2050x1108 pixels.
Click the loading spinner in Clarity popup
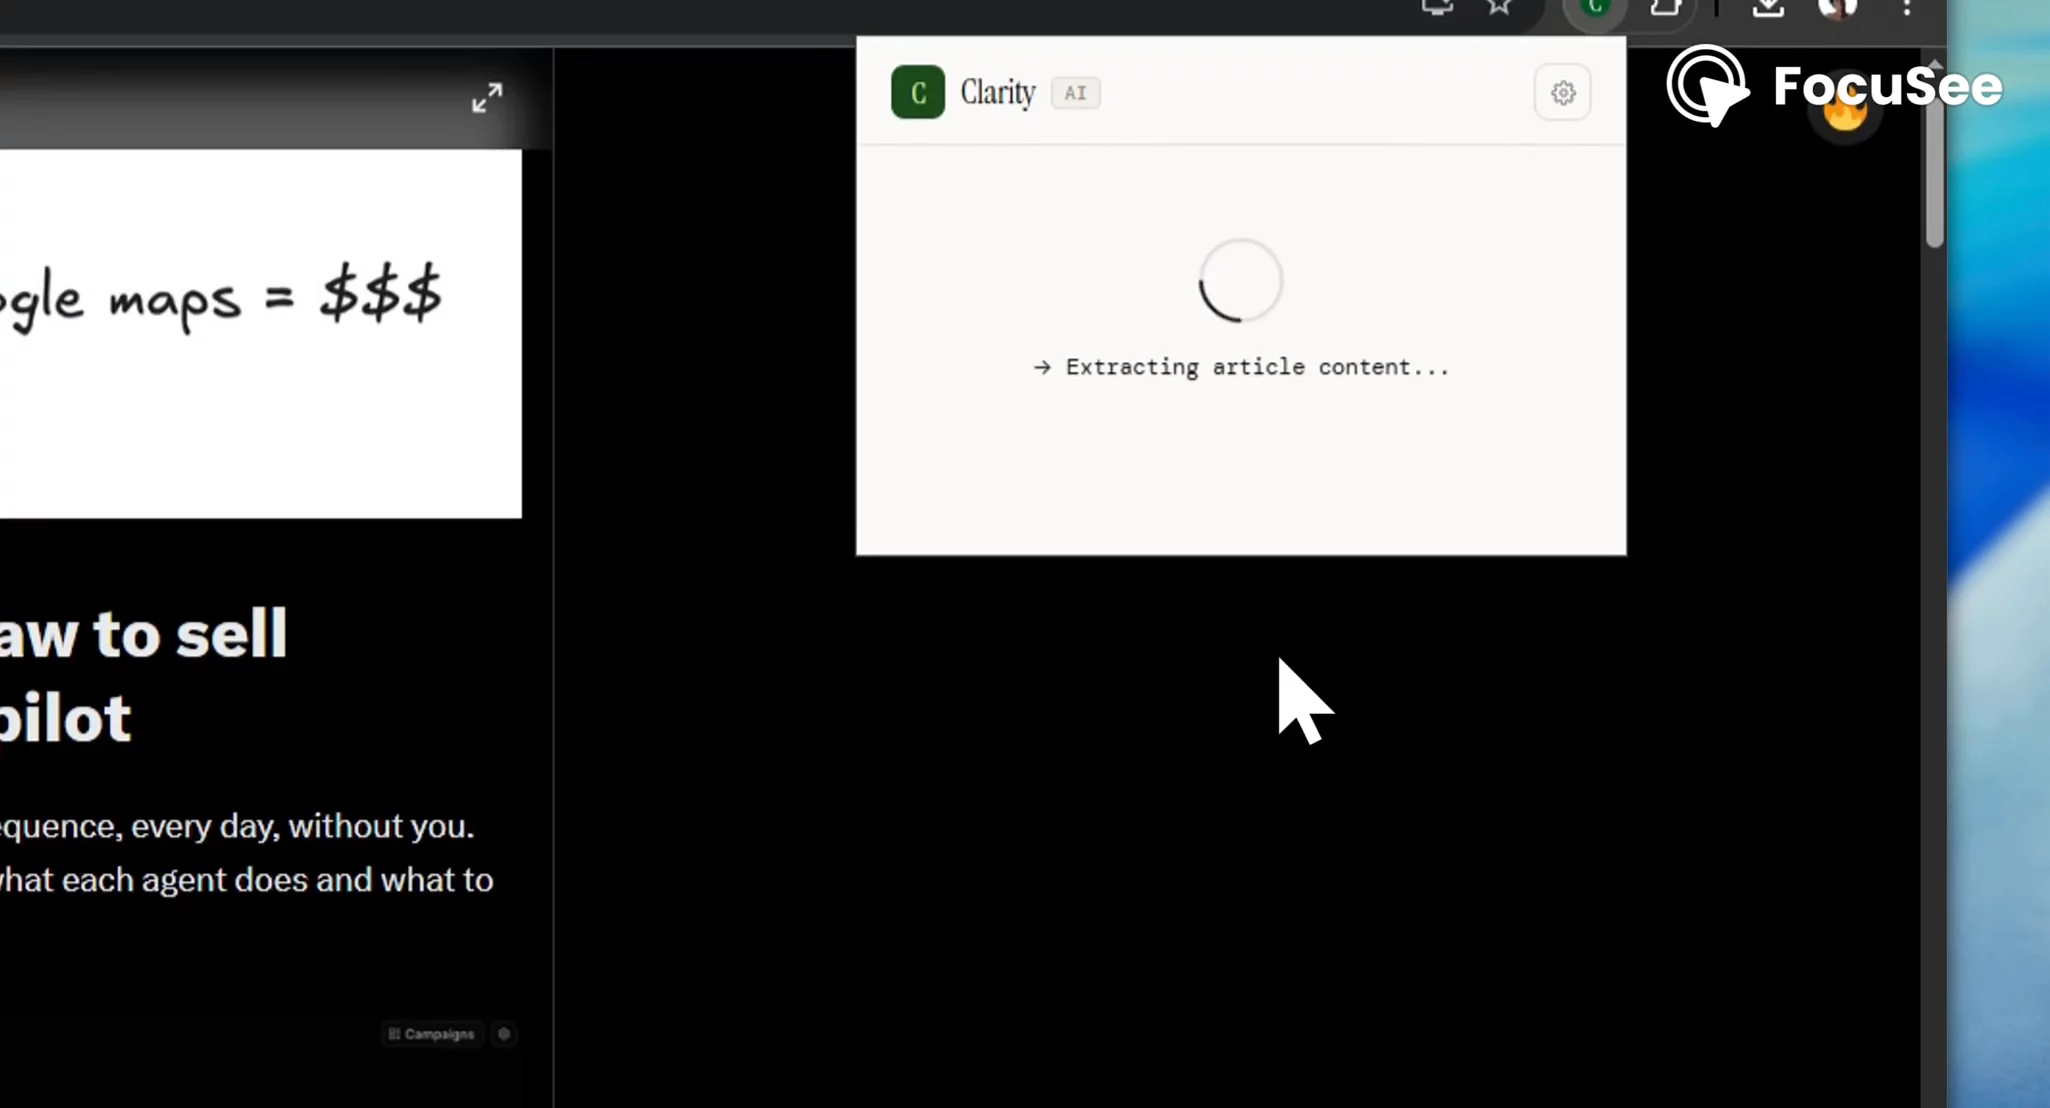click(x=1240, y=281)
